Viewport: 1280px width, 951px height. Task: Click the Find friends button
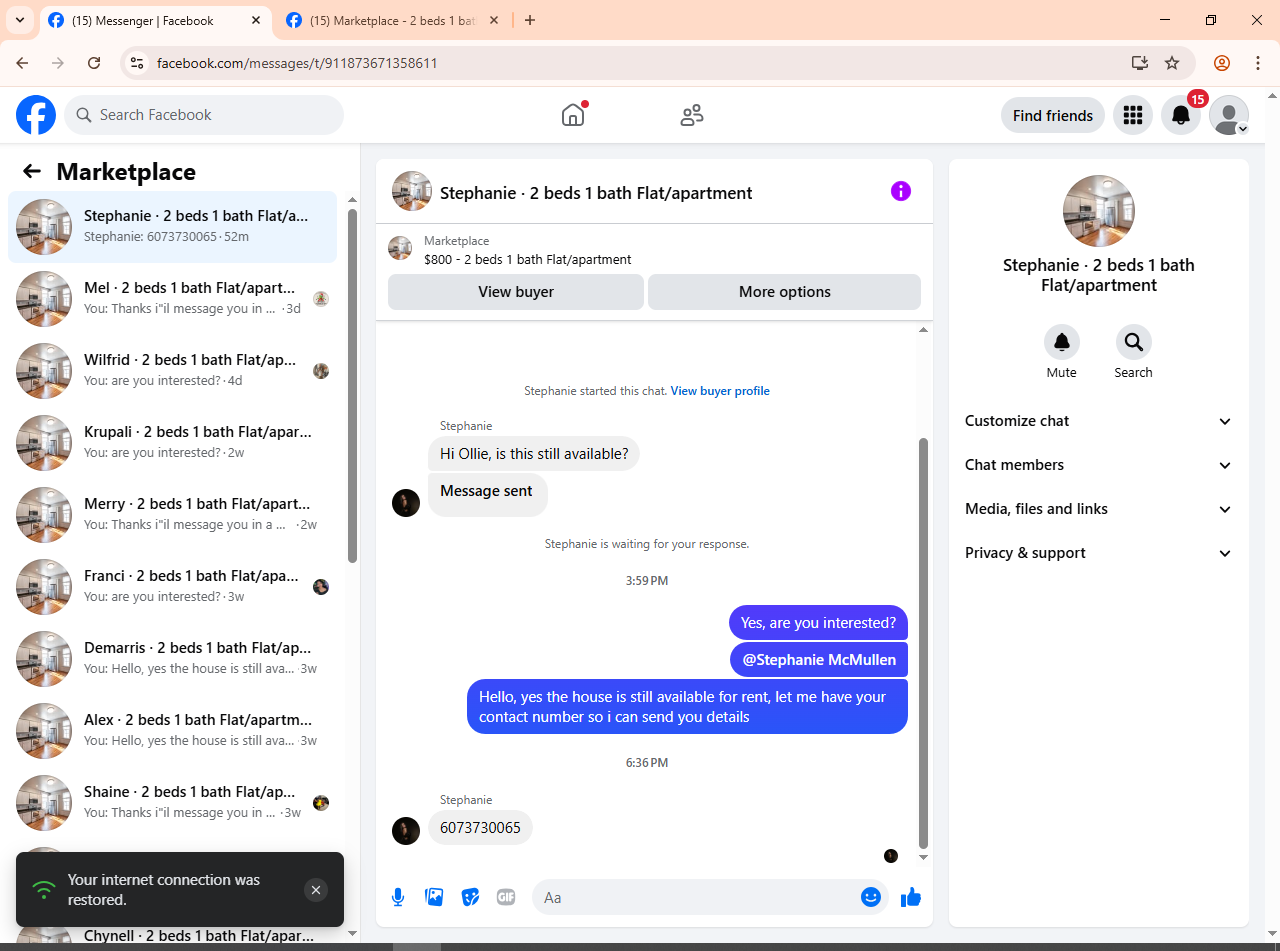tap(1053, 115)
